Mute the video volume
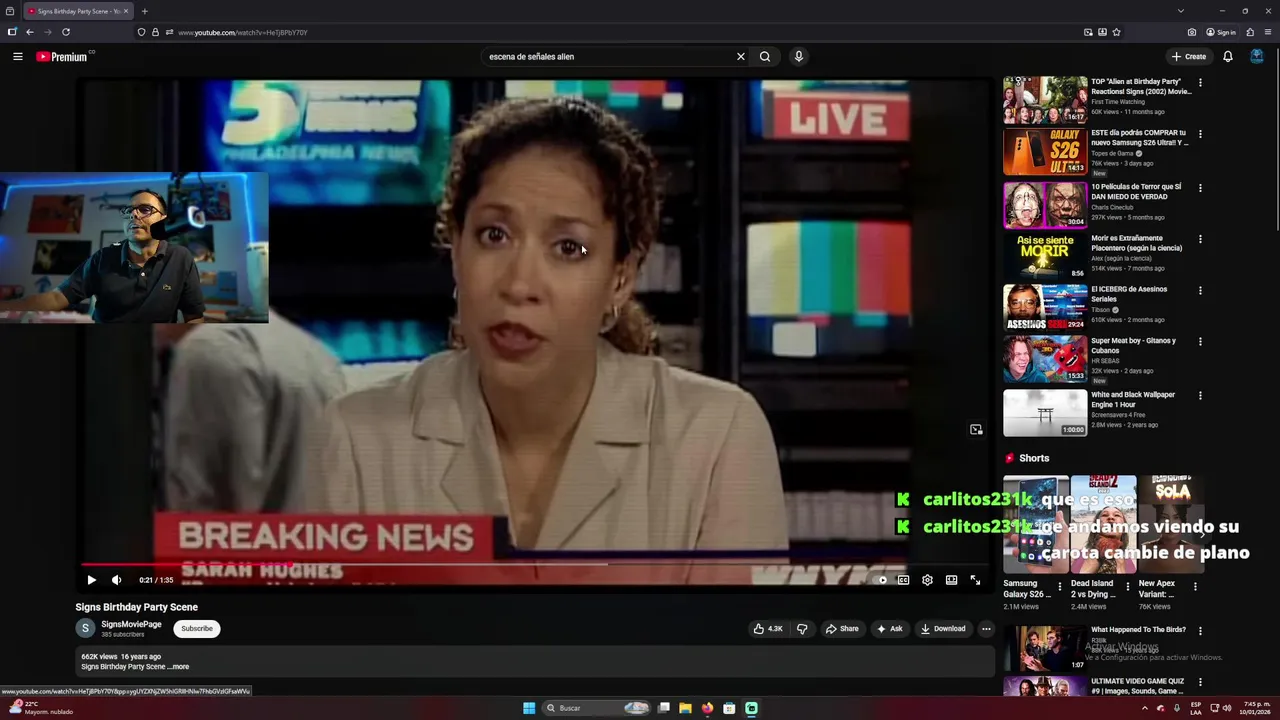1280x720 pixels. click(116, 580)
